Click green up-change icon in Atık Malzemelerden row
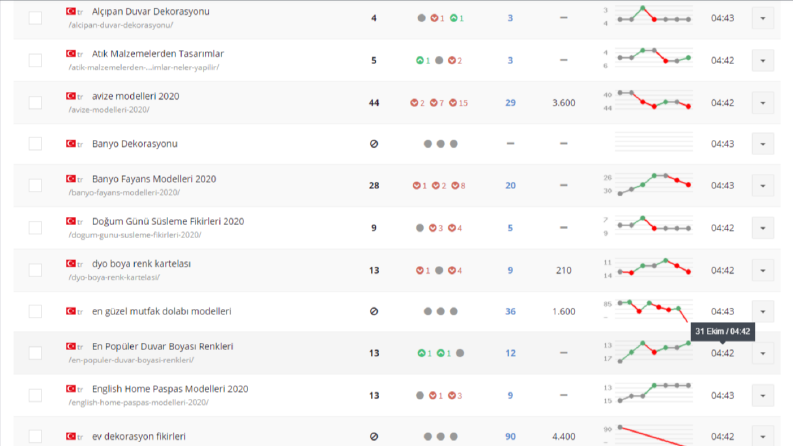This screenshot has height=446, width=793. click(420, 61)
